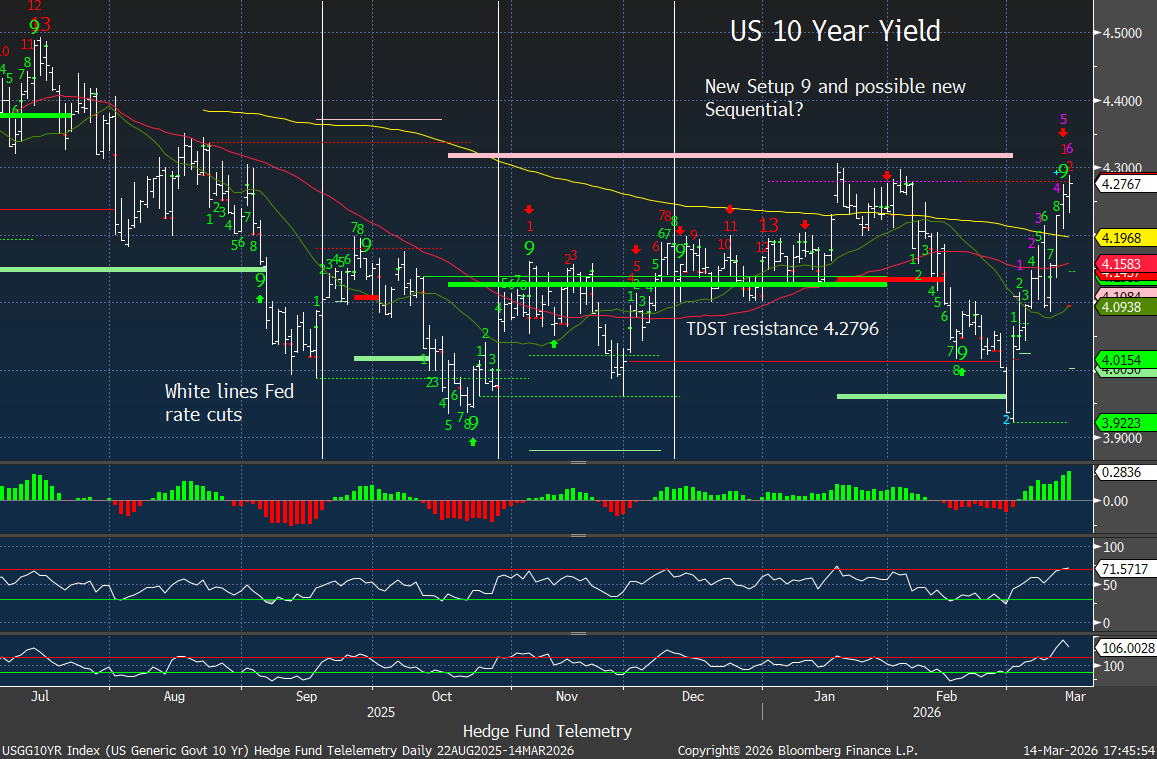1157x759 pixels.
Task: Click the red sell arrow above latest bar
Action: tap(1063, 133)
